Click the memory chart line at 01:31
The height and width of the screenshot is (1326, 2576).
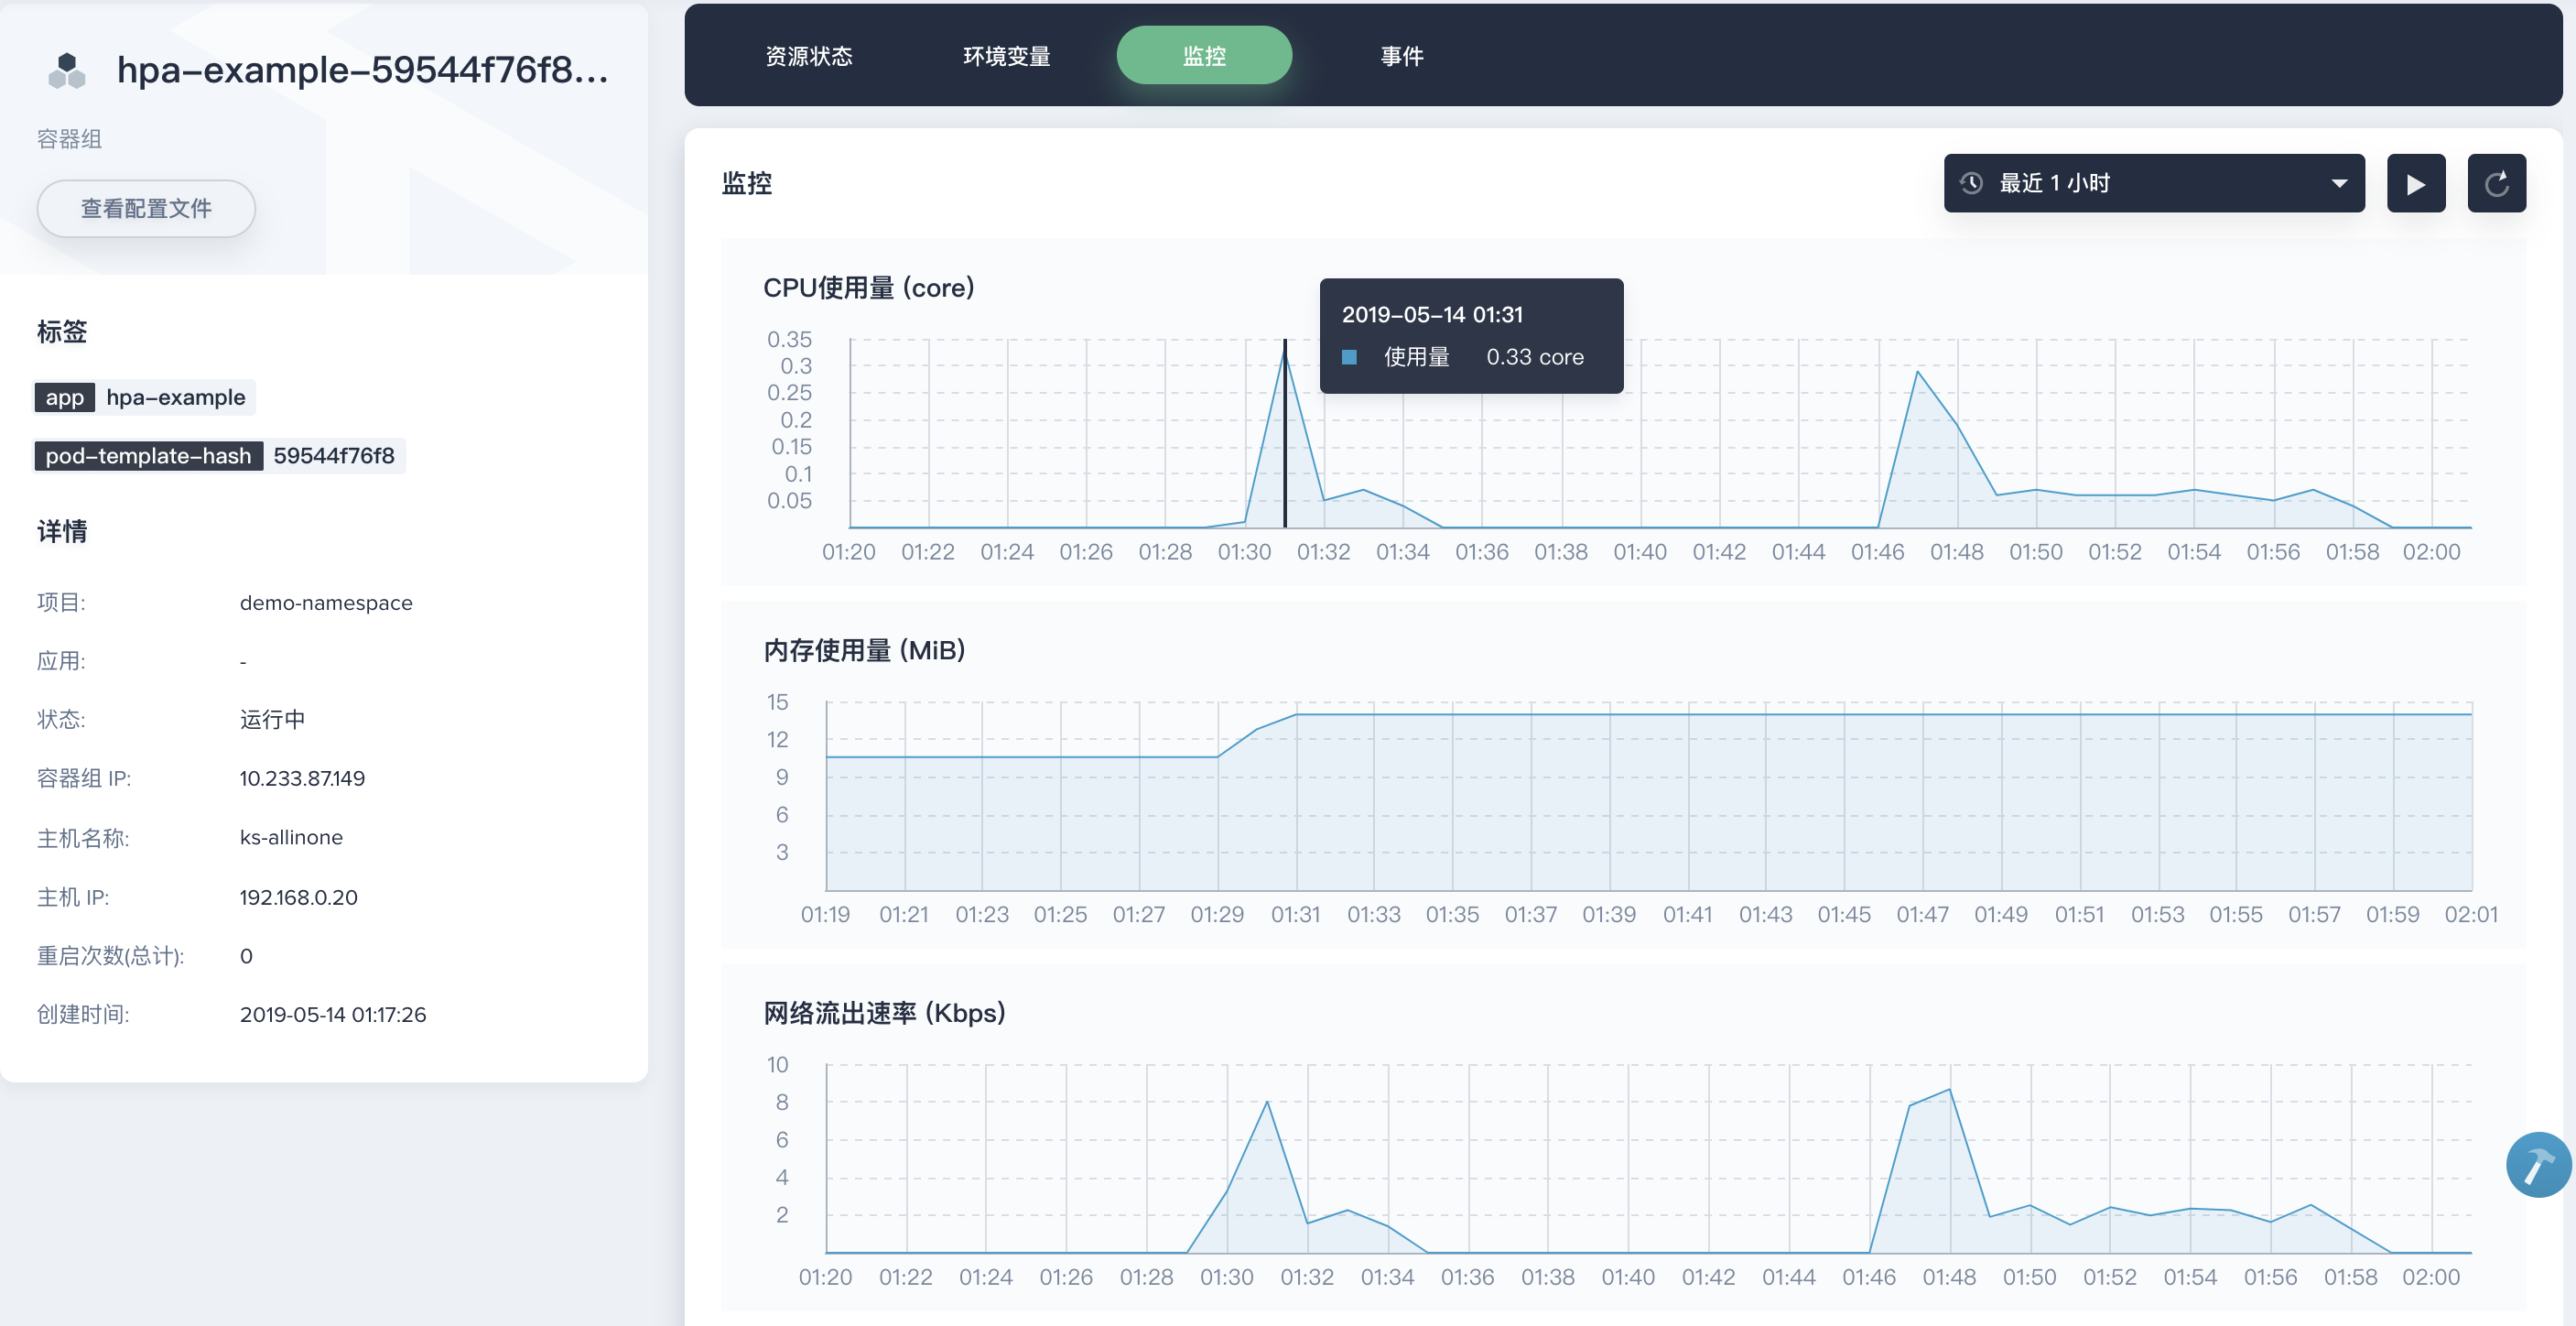[1296, 715]
